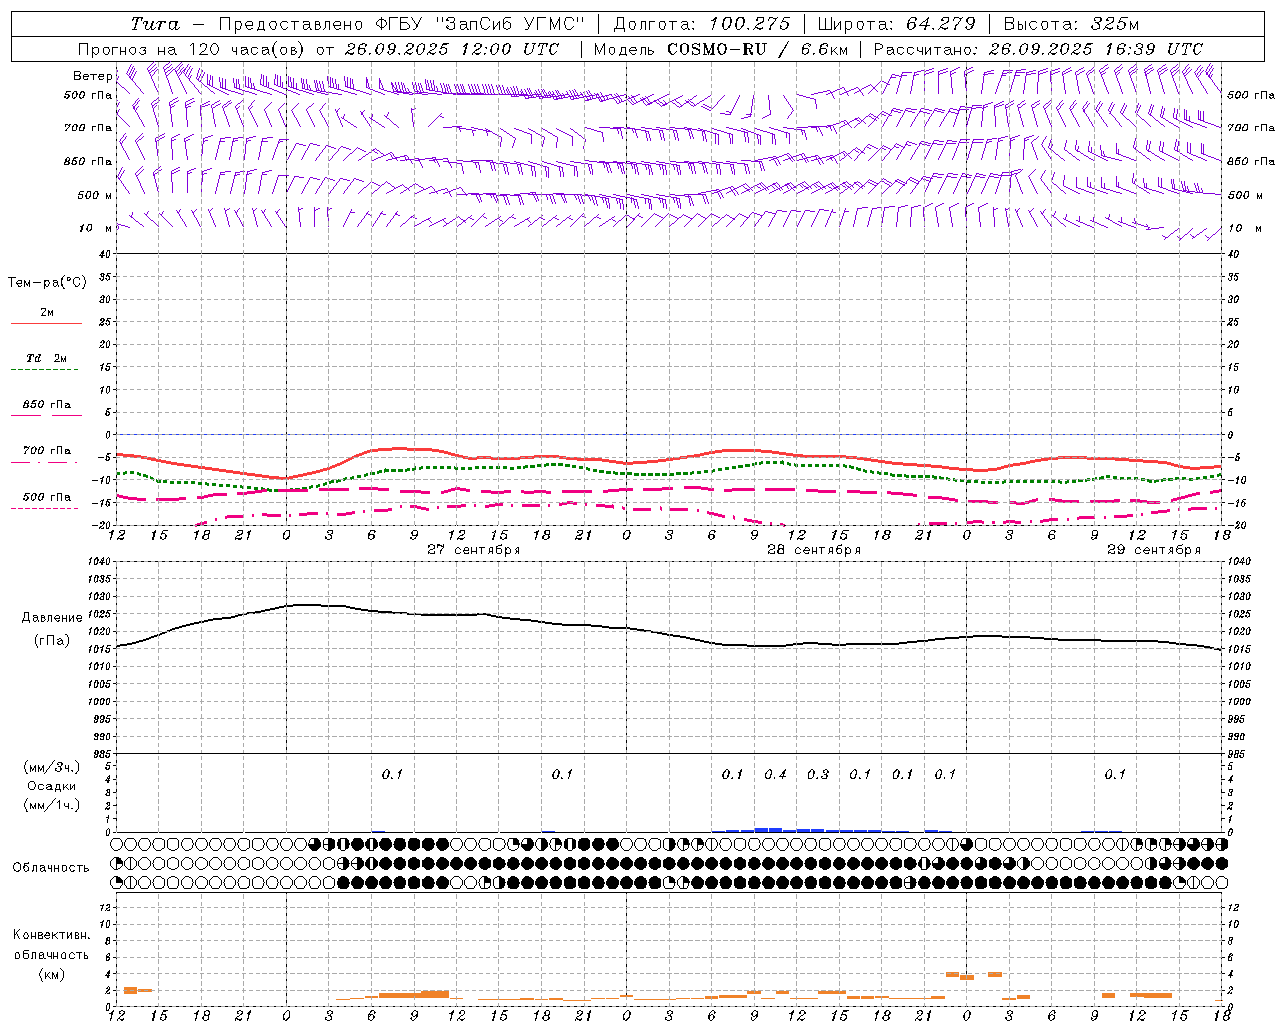Click the precipitation value "0.4"
The width and height of the screenshot is (1280, 1024).
pos(775,774)
